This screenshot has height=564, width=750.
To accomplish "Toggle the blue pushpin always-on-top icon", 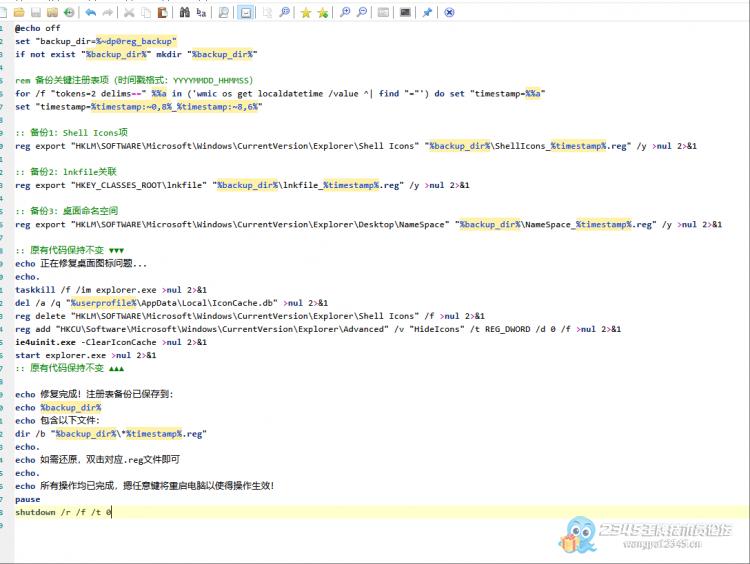I will click(x=427, y=12).
